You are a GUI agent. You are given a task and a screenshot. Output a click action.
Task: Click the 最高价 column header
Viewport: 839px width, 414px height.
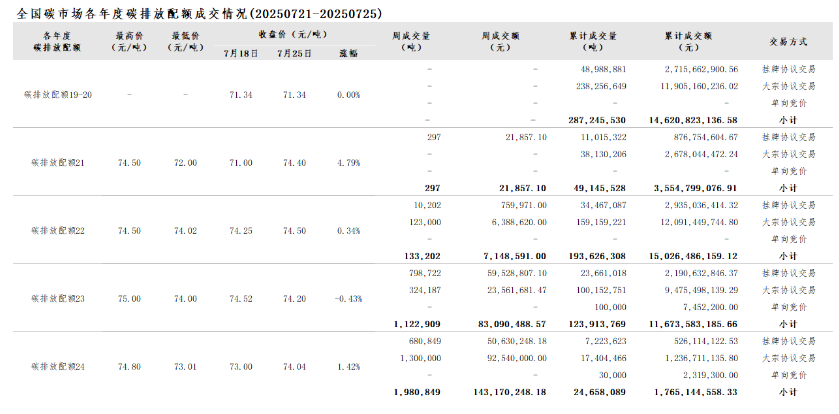click(x=128, y=42)
